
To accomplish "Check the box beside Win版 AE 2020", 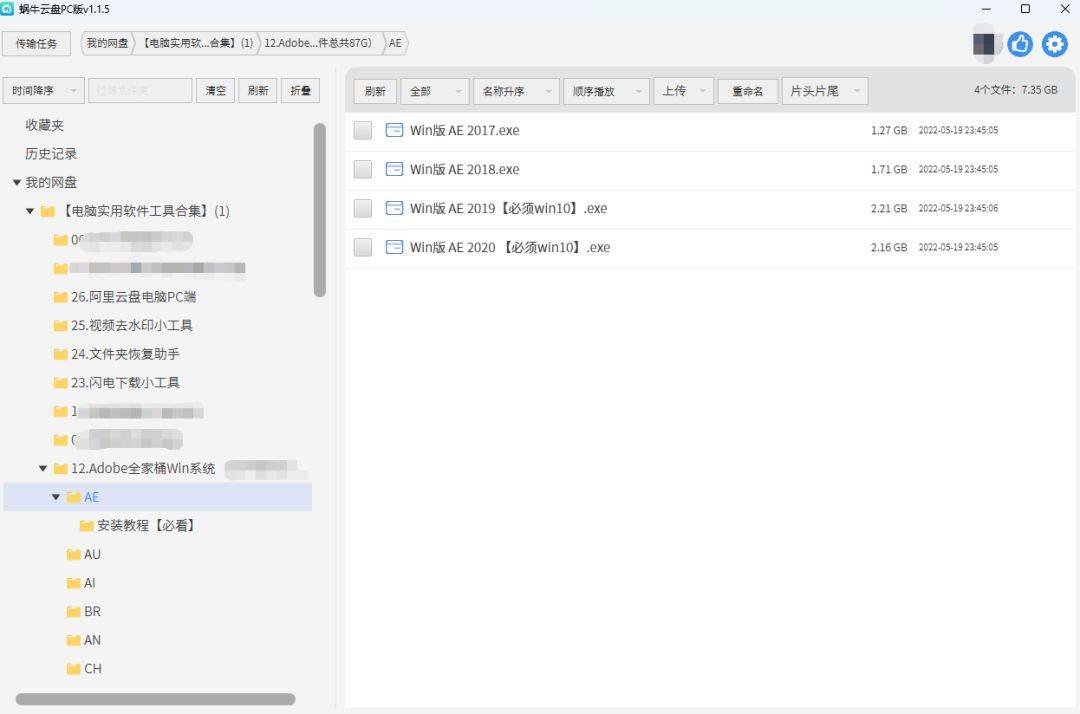I will 363,247.
